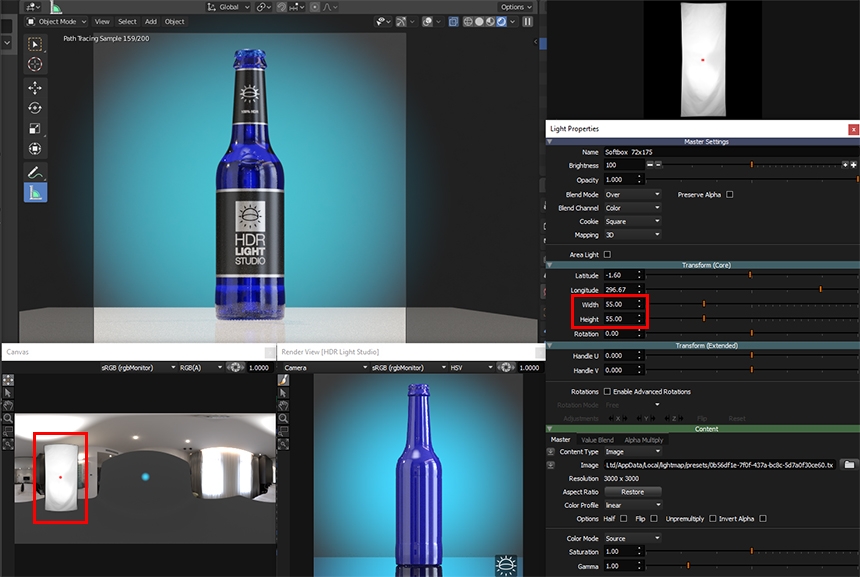
Task: Choose the Rotate tool in toolbar
Action: pyautogui.click(x=35, y=108)
